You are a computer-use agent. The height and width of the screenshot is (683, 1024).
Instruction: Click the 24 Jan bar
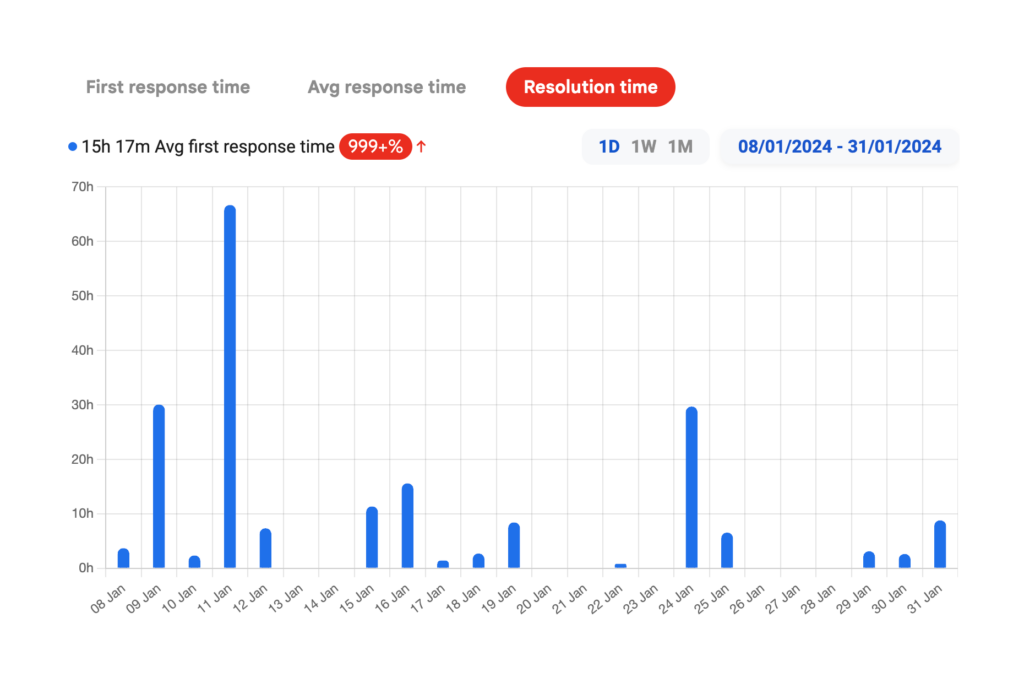click(x=692, y=487)
